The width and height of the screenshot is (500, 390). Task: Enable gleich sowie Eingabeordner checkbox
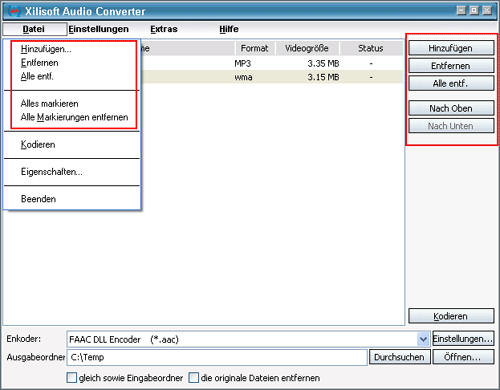tap(72, 378)
